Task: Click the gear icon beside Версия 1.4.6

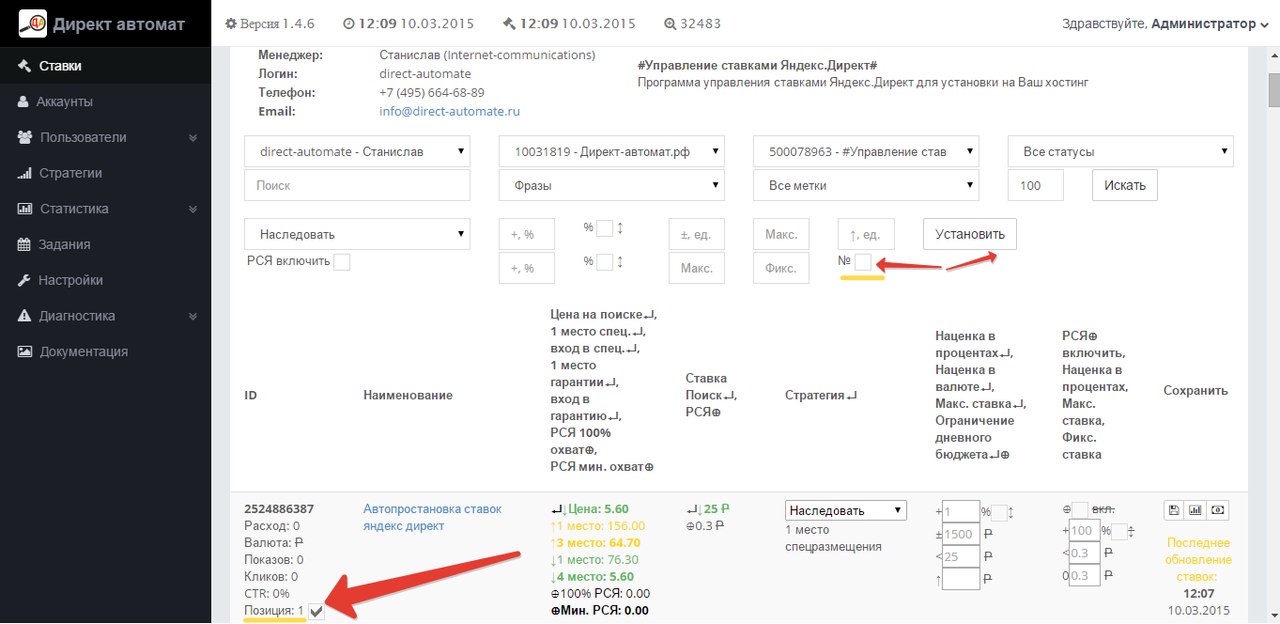Action: coord(231,23)
